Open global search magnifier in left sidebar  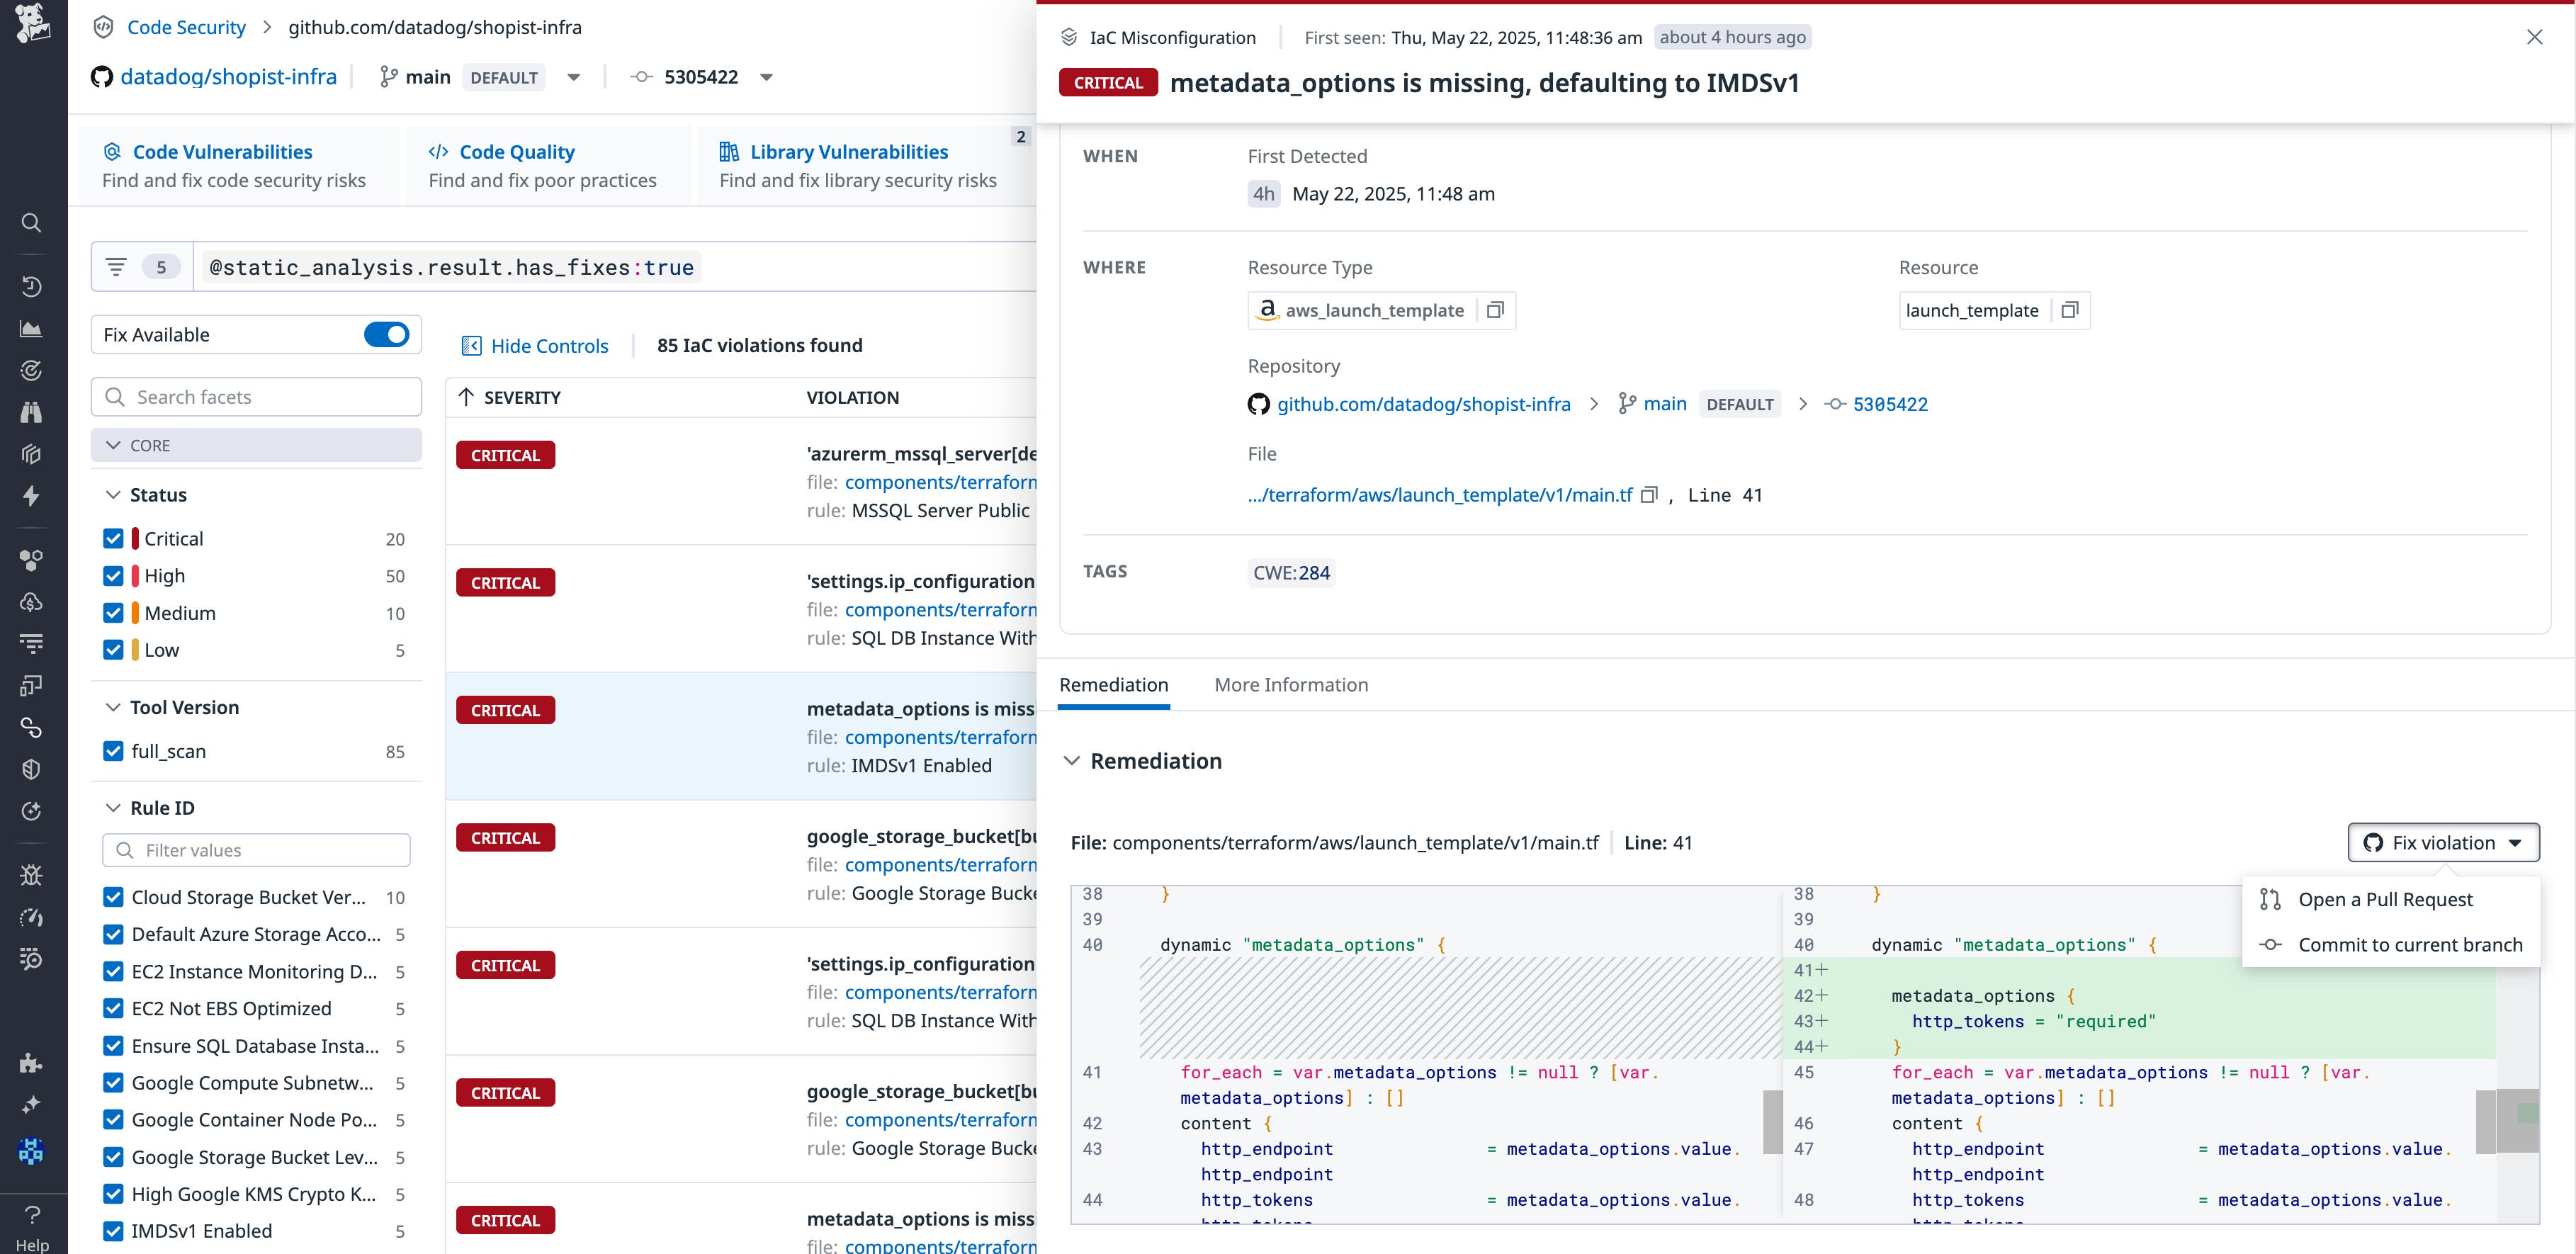(31, 223)
